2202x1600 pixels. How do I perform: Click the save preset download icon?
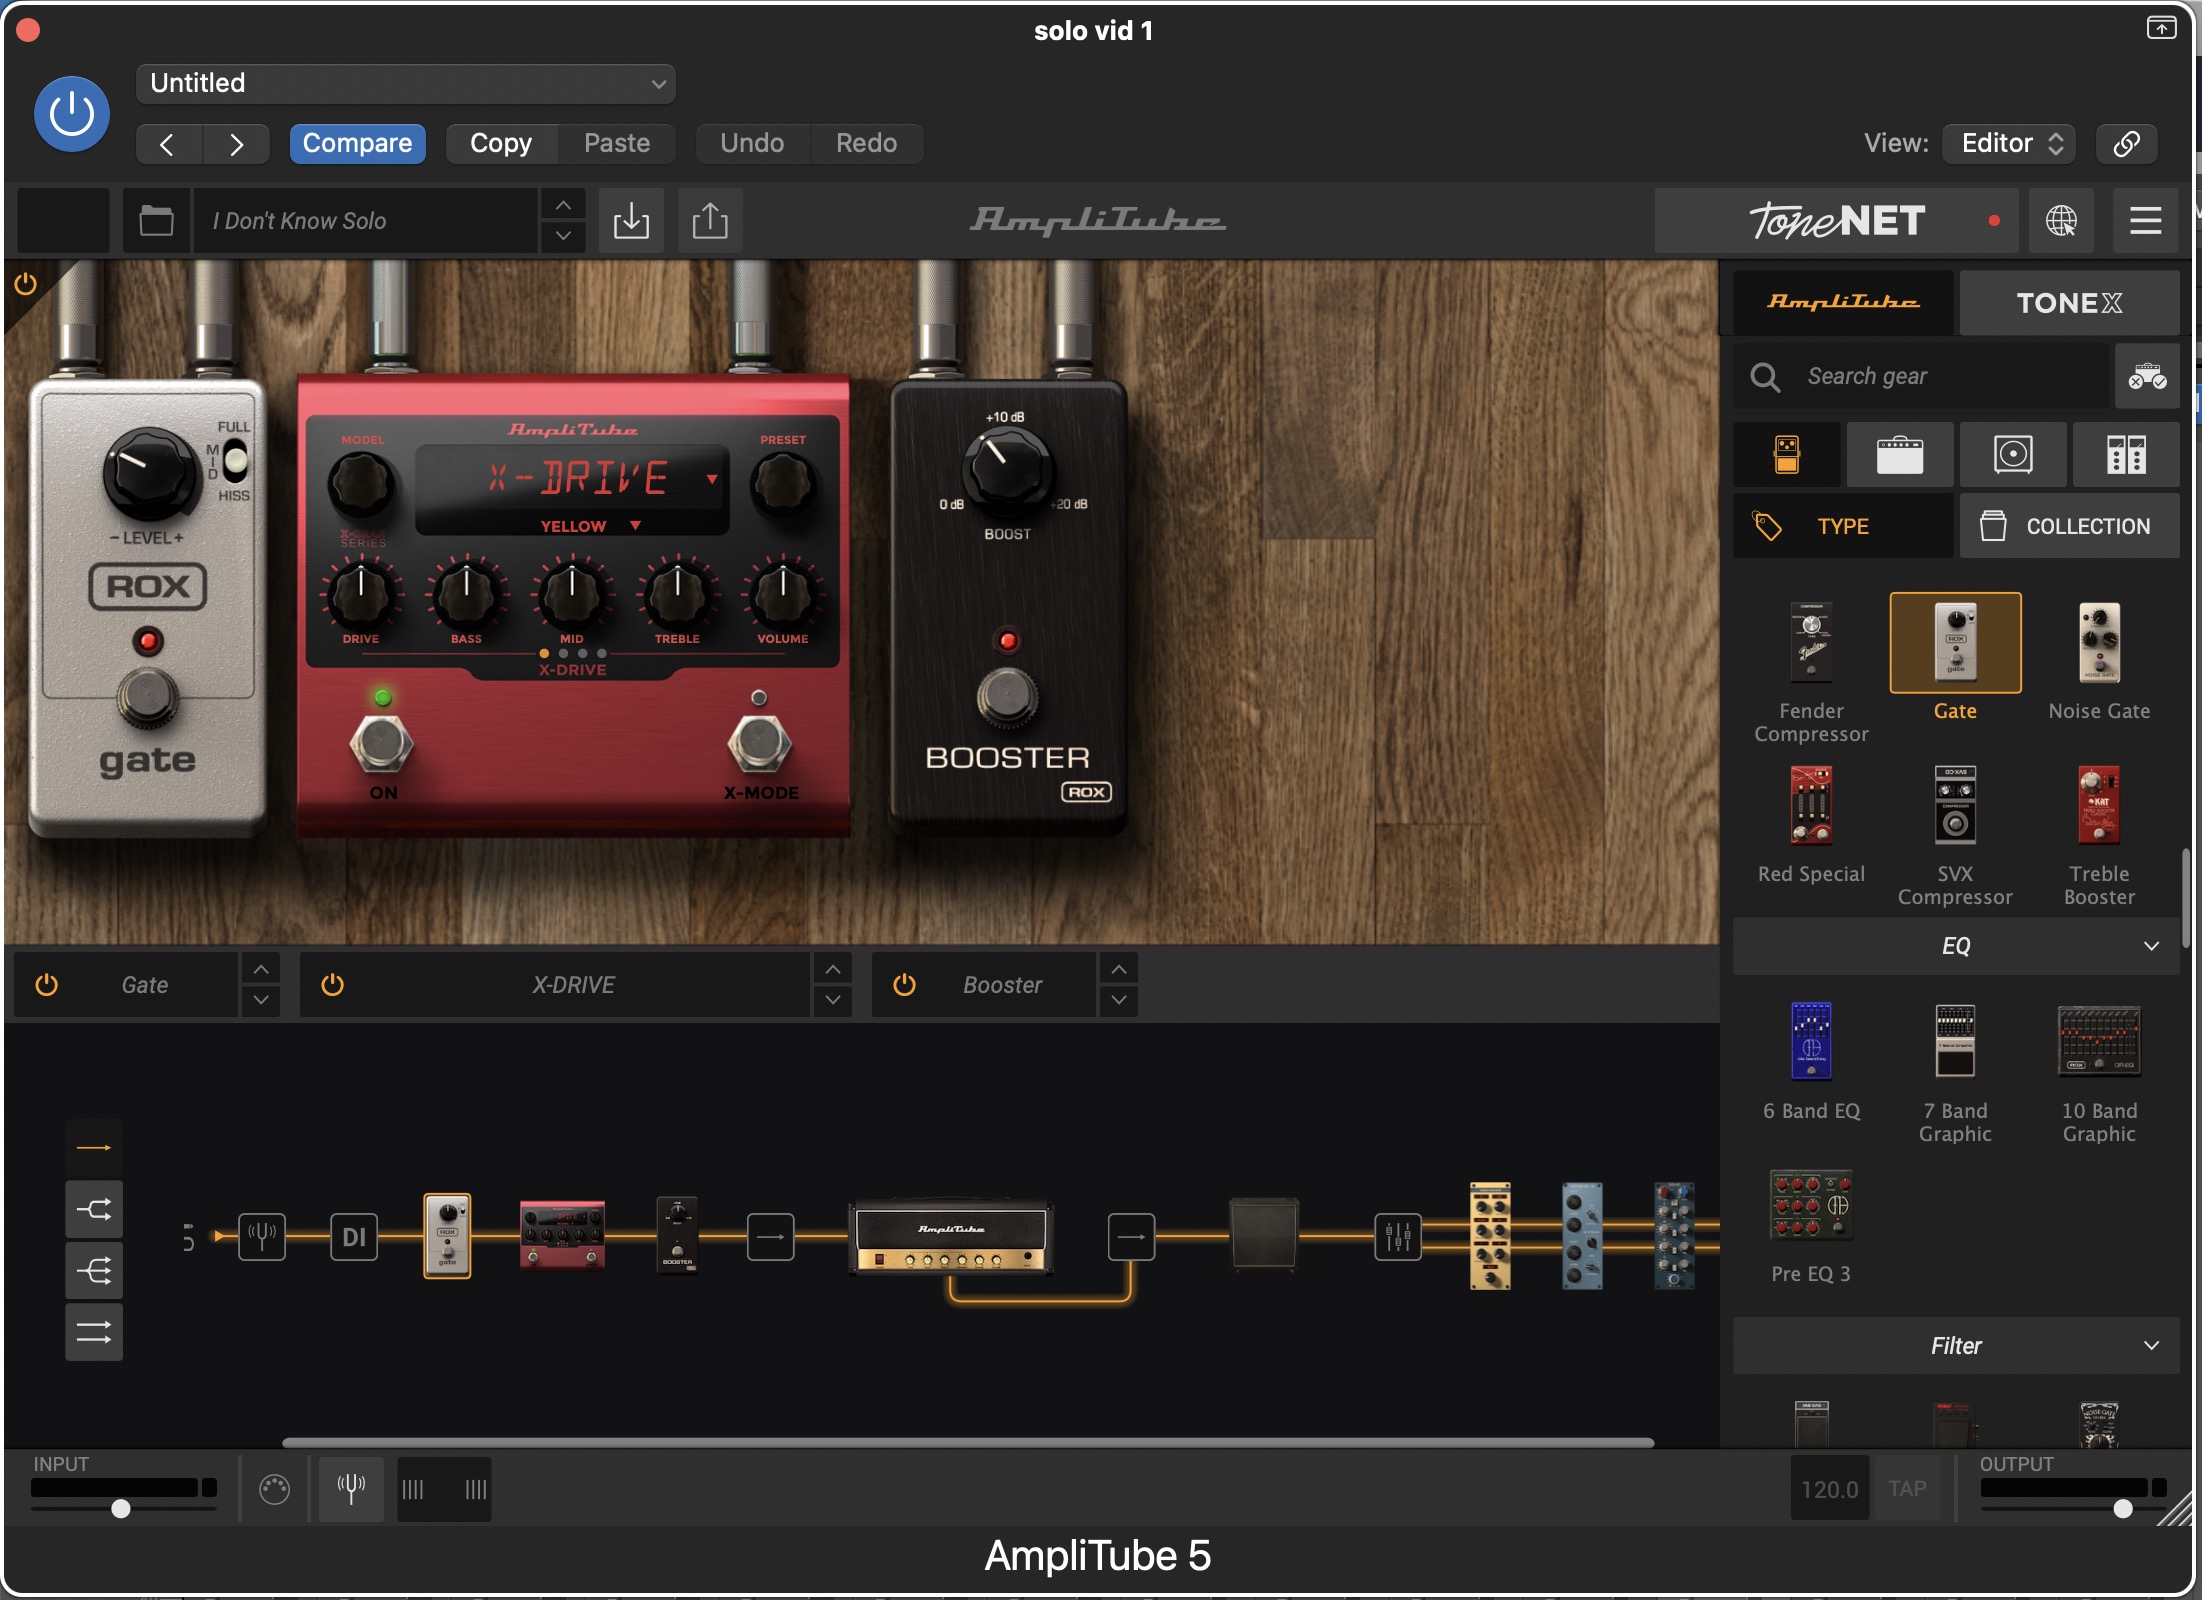(x=631, y=220)
